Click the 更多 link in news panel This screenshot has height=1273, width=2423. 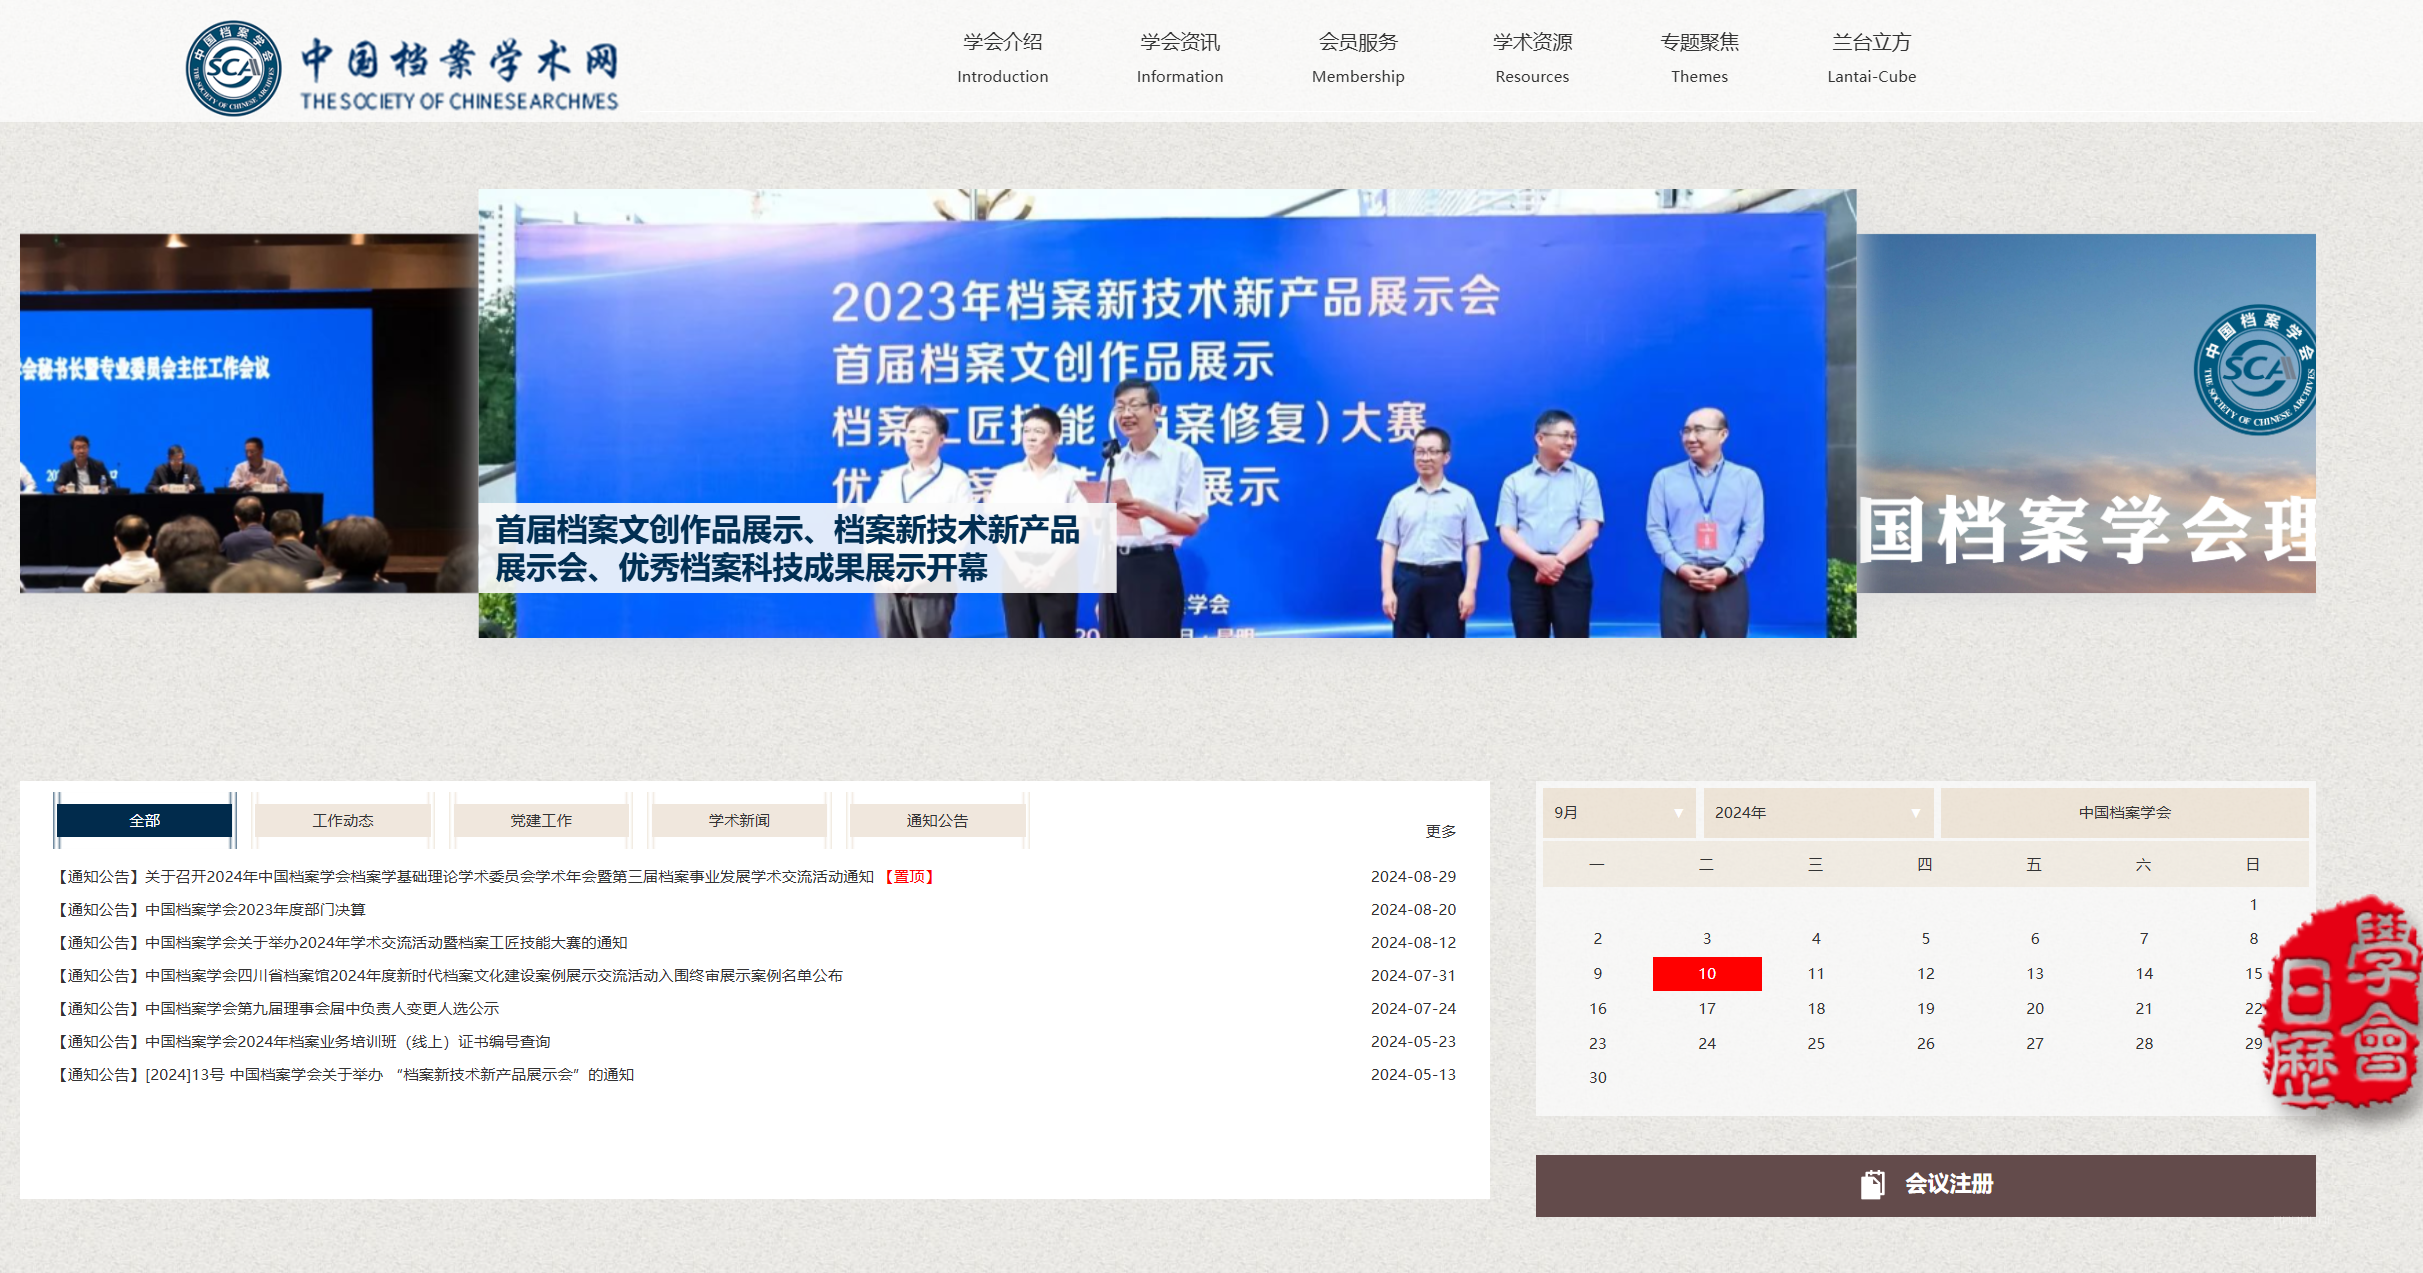click(1440, 831)
